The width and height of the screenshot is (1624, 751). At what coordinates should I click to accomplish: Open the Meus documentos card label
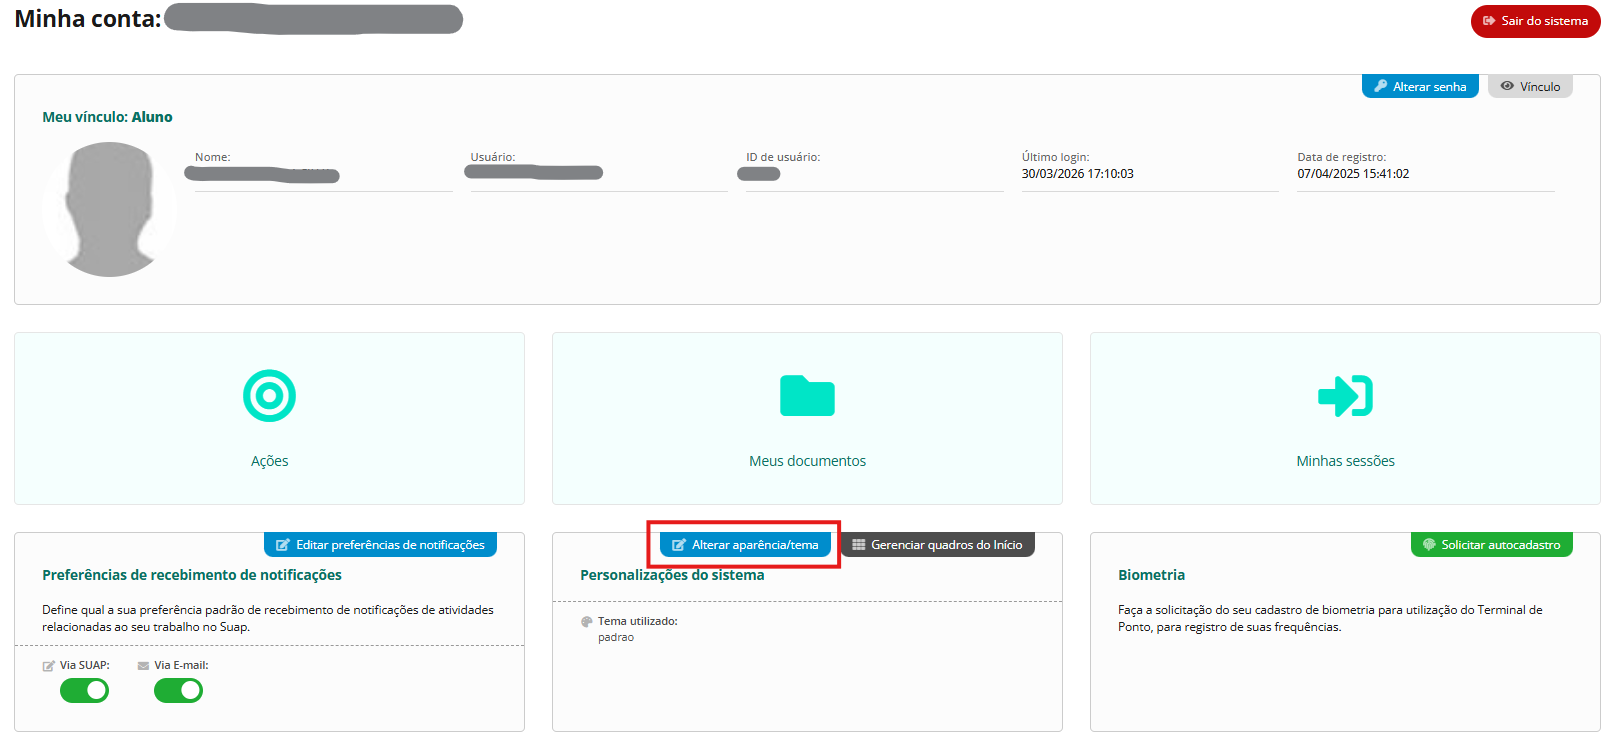click(x=807, y=461)
